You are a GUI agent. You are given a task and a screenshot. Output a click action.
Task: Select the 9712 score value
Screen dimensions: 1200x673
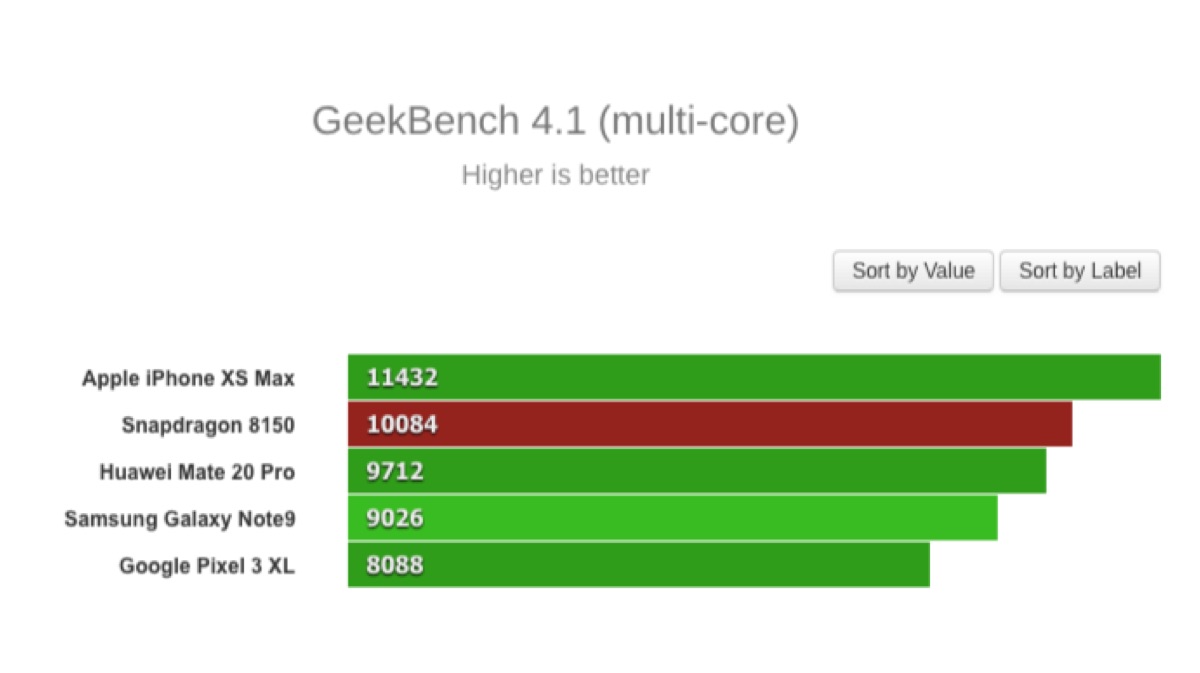395,471
